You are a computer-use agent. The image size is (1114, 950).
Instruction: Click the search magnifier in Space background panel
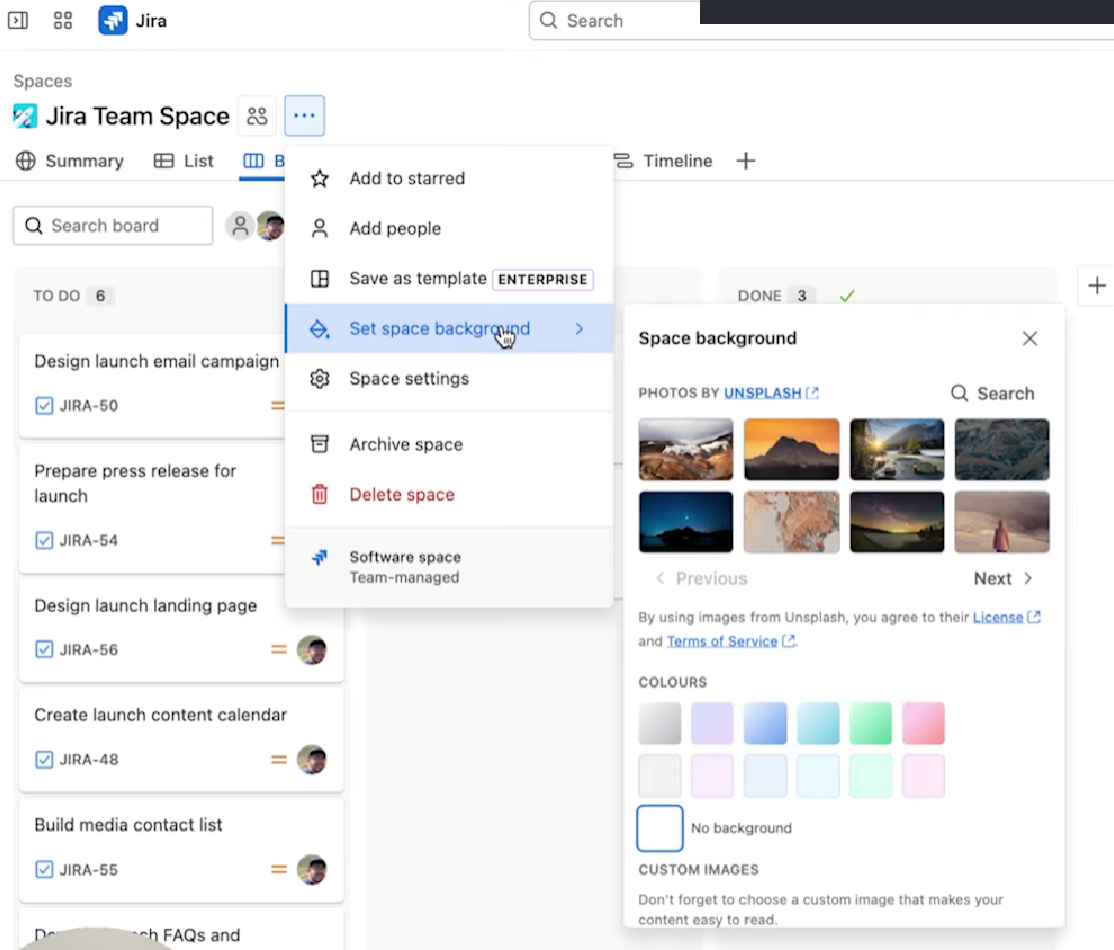959,393
